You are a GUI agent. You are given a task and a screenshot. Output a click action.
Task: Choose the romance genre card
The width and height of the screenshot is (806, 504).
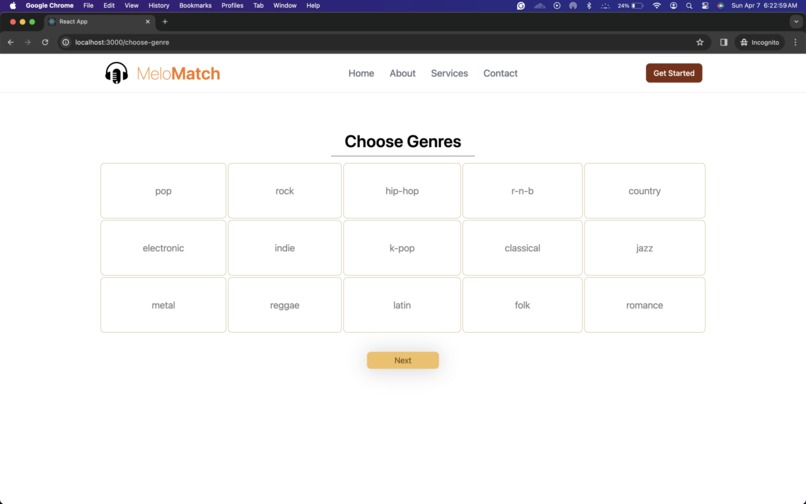coord(645,305)
